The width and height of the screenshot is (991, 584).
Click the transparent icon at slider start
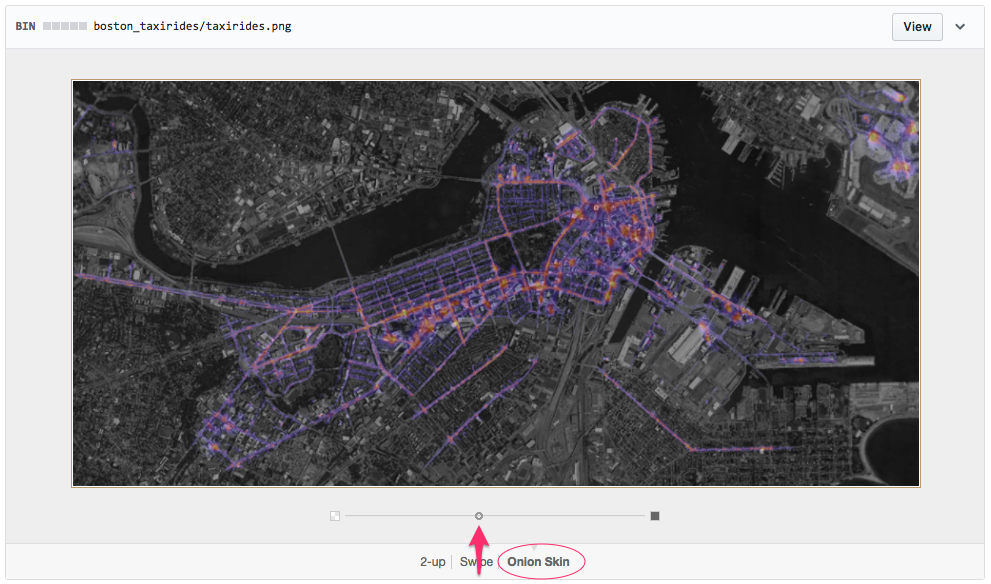click(x=335, y=516)
